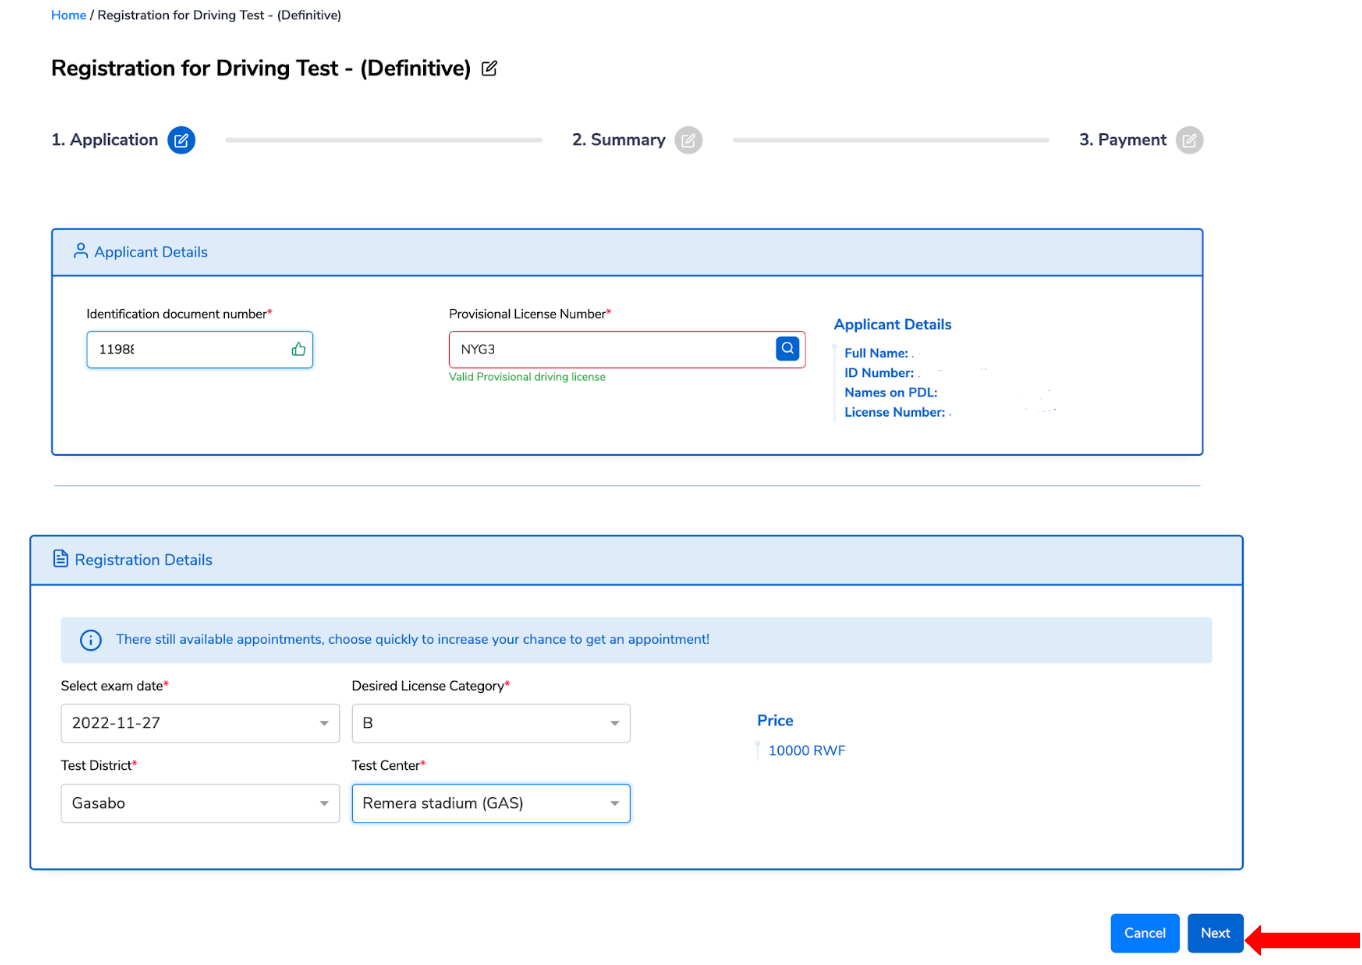The image size is (1362, 965).
Task: Click the edit icon beside 3. Payment
Action: 1189,140
